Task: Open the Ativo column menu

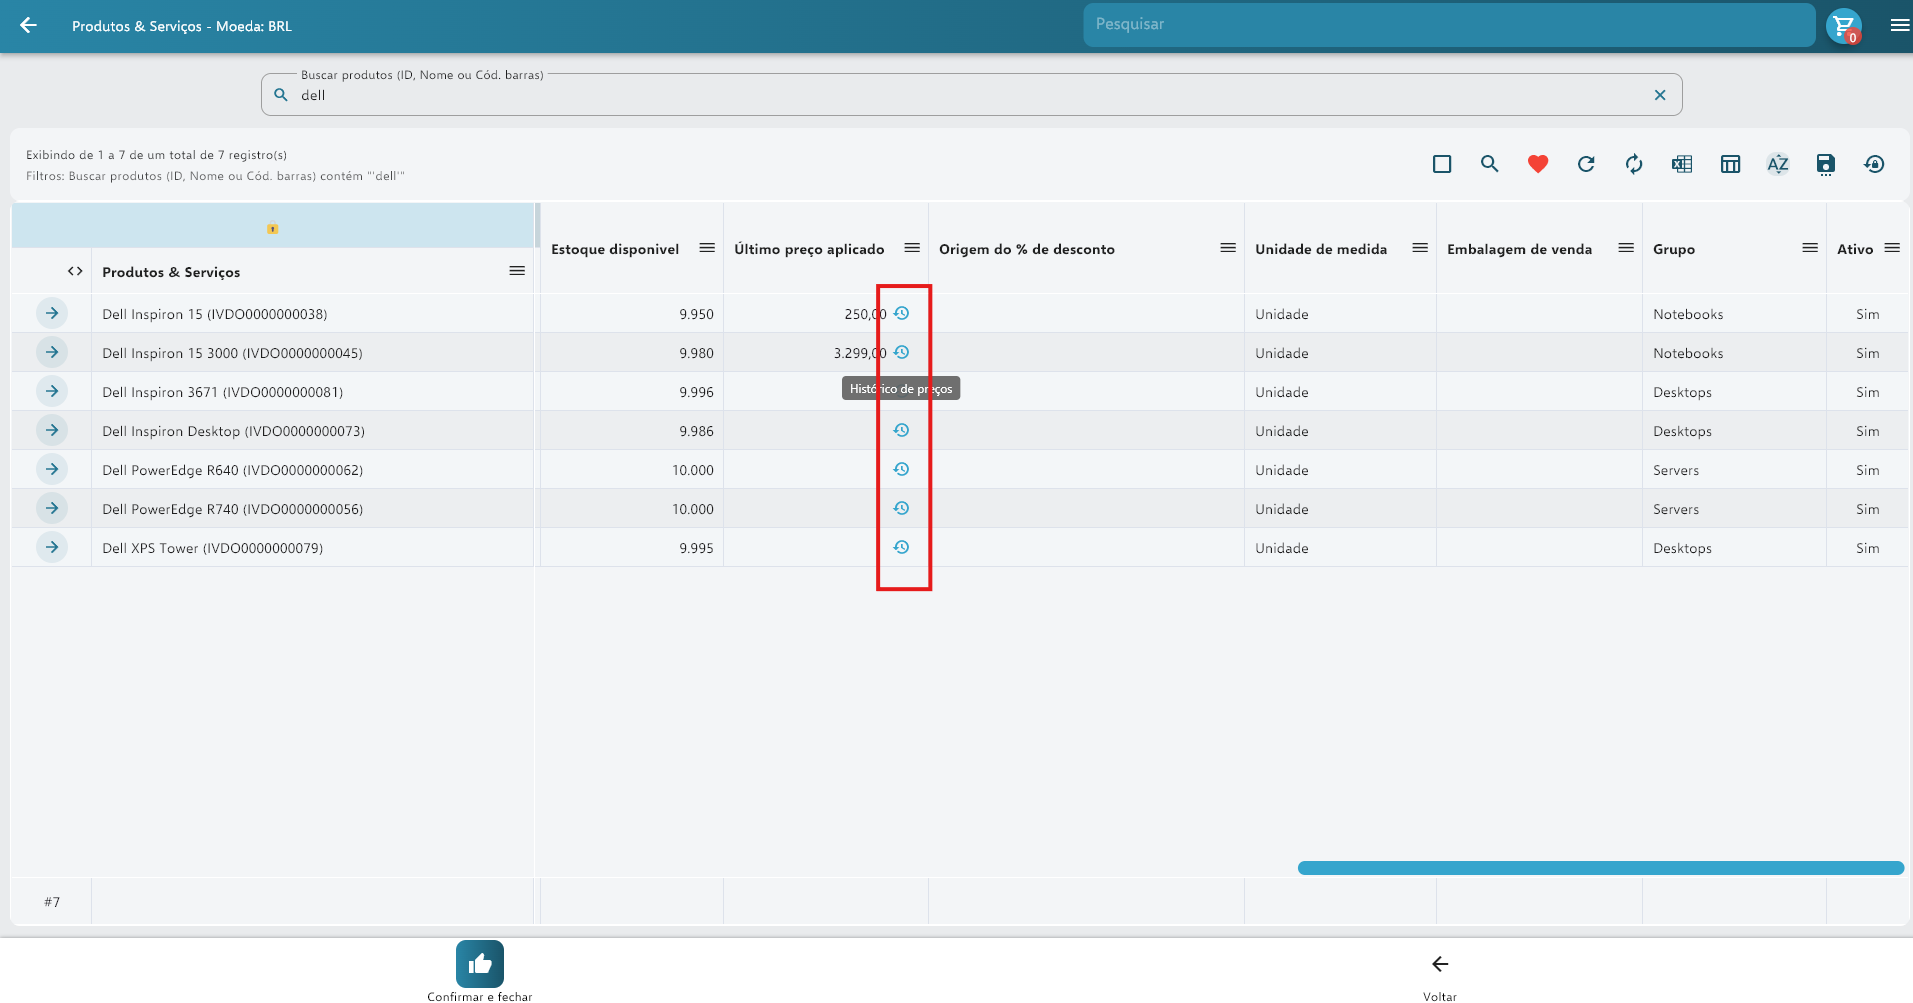Action: [1892, 248]
